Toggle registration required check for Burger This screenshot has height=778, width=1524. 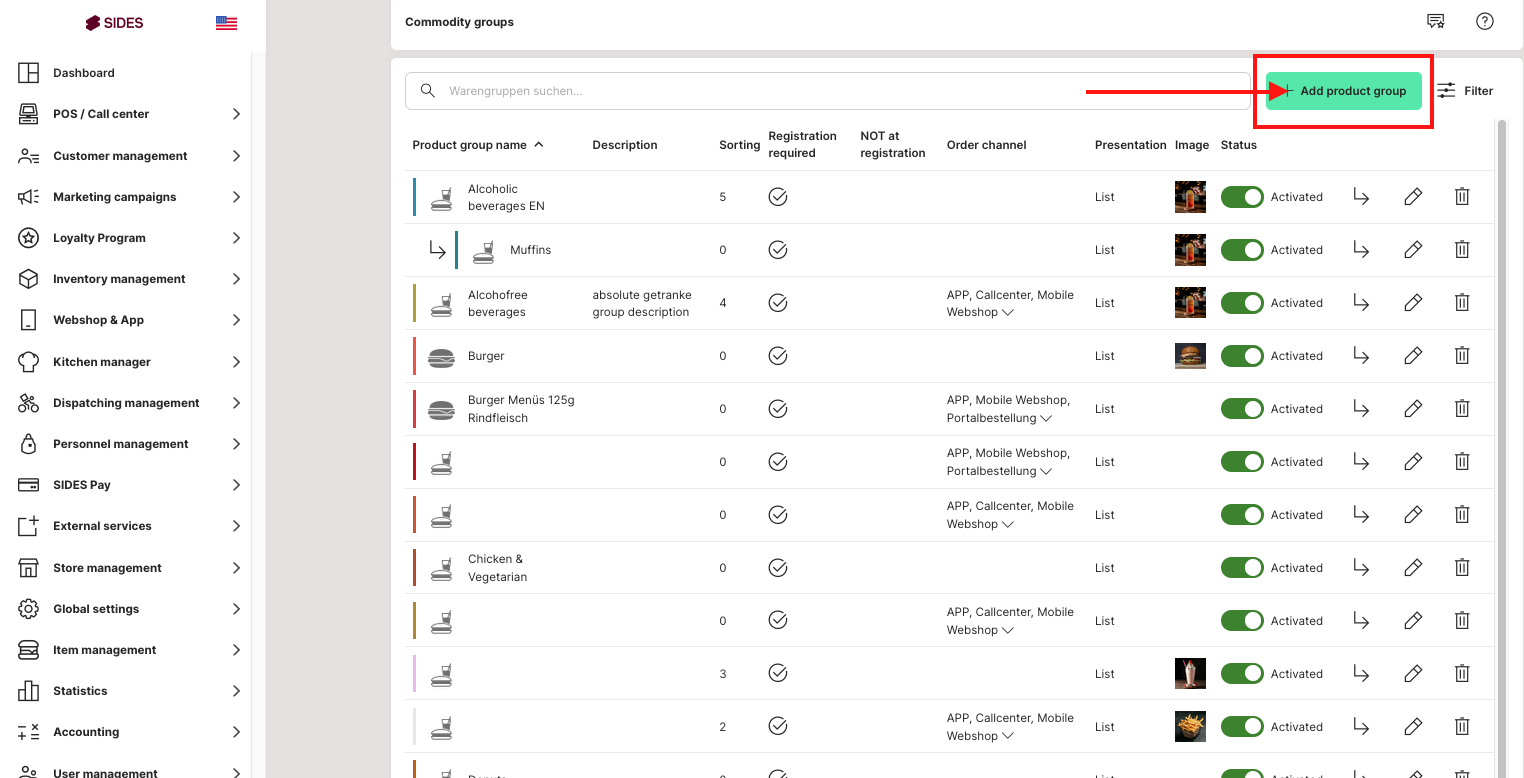pos(778,356)
